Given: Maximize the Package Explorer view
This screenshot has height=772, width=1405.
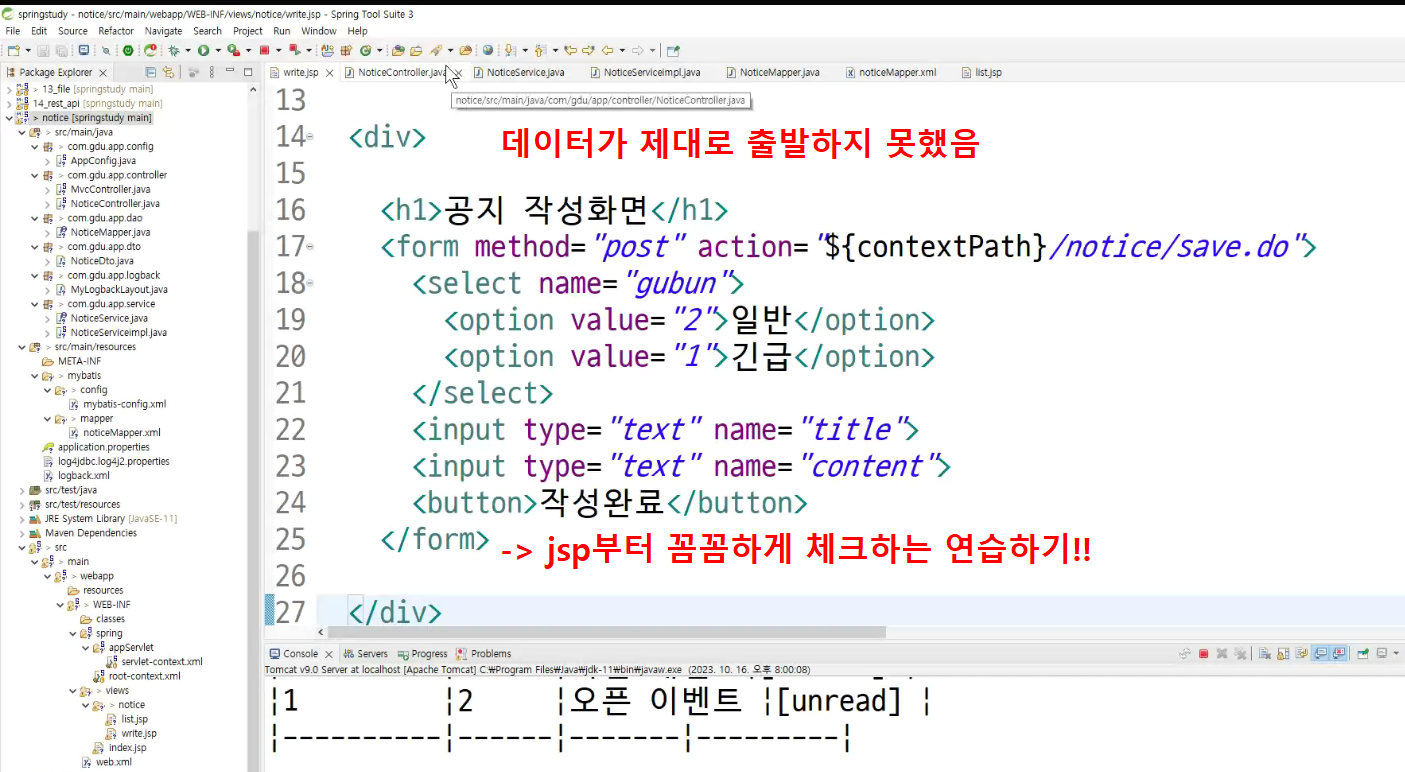Looking at the screenshot, I should tap(248, 72).
